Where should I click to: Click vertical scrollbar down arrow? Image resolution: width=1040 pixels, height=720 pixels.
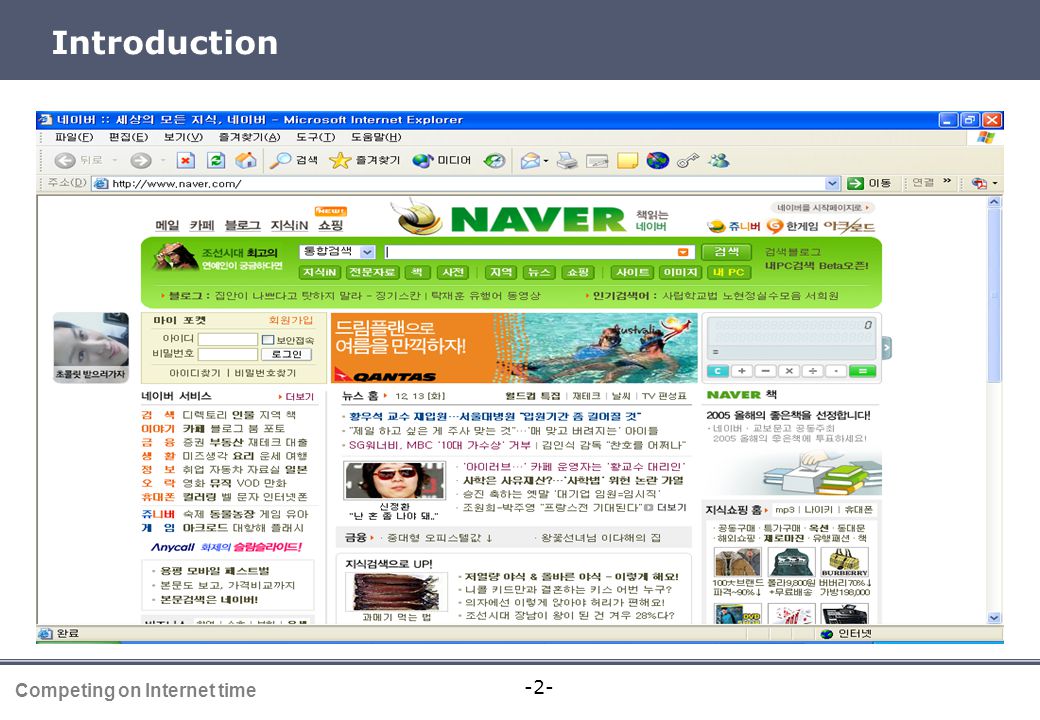[994, 618]
